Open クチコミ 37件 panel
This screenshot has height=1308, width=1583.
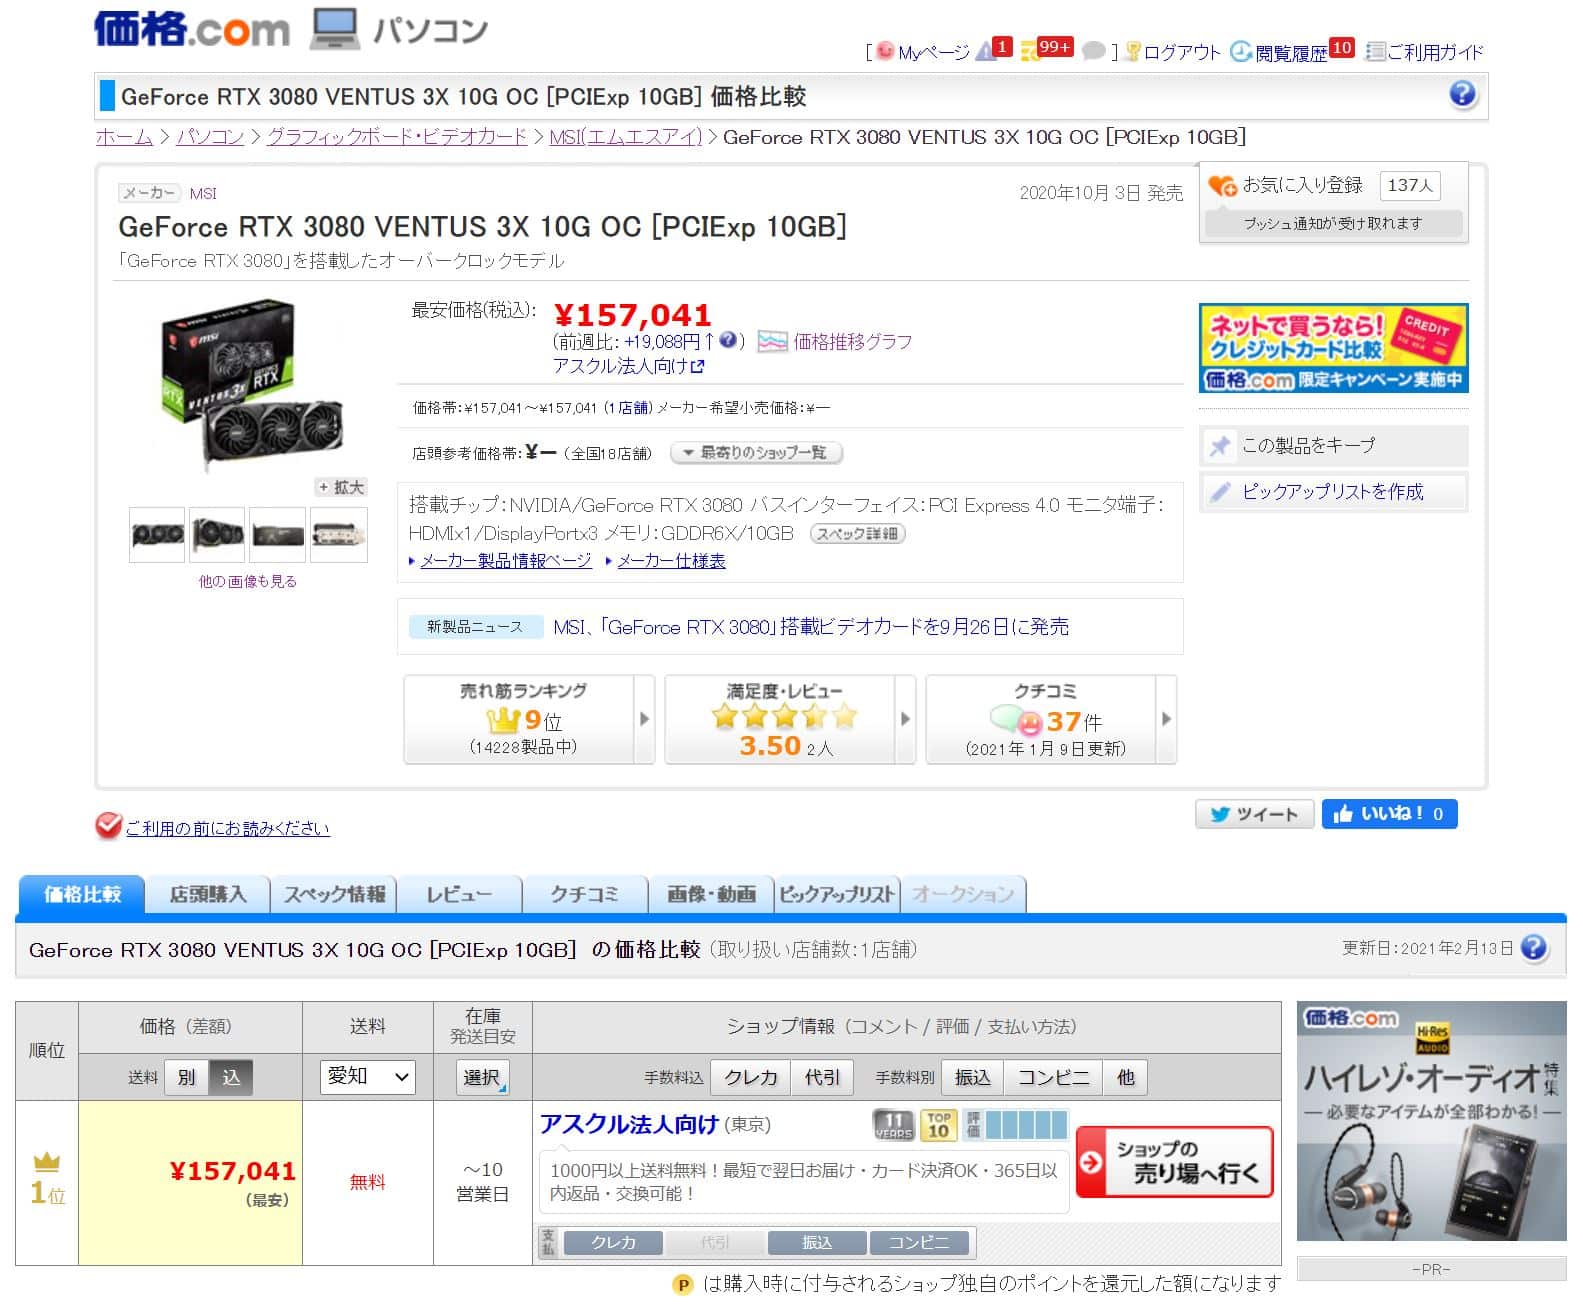pyautogui.click(x=1042, y=719)
